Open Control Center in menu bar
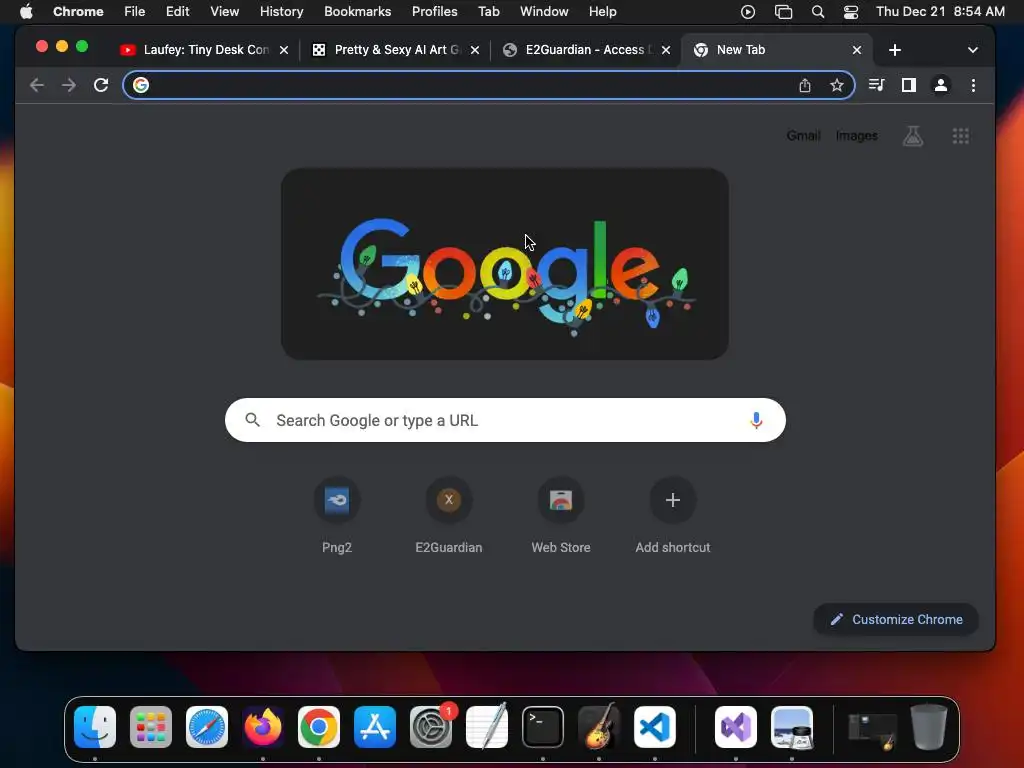This screenshot has width=1024, height=768. pos(851,12)
